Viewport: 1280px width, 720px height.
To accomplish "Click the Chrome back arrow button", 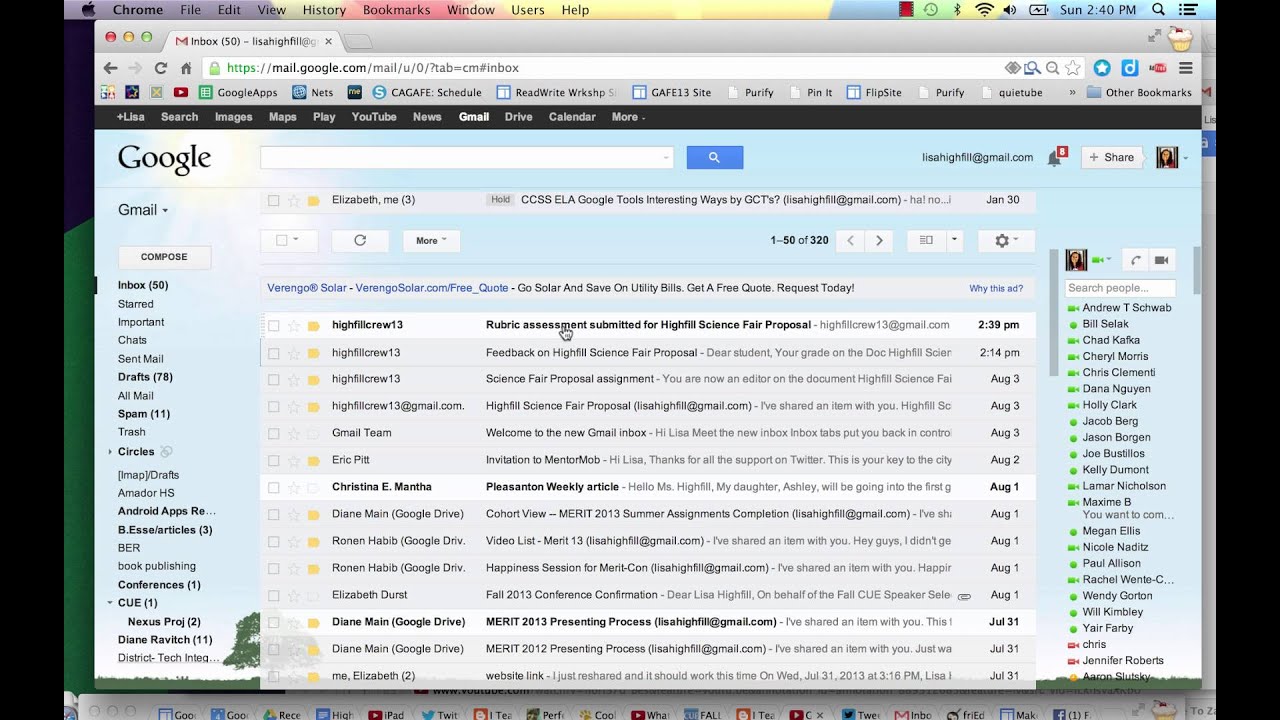I will coord(111,68).
